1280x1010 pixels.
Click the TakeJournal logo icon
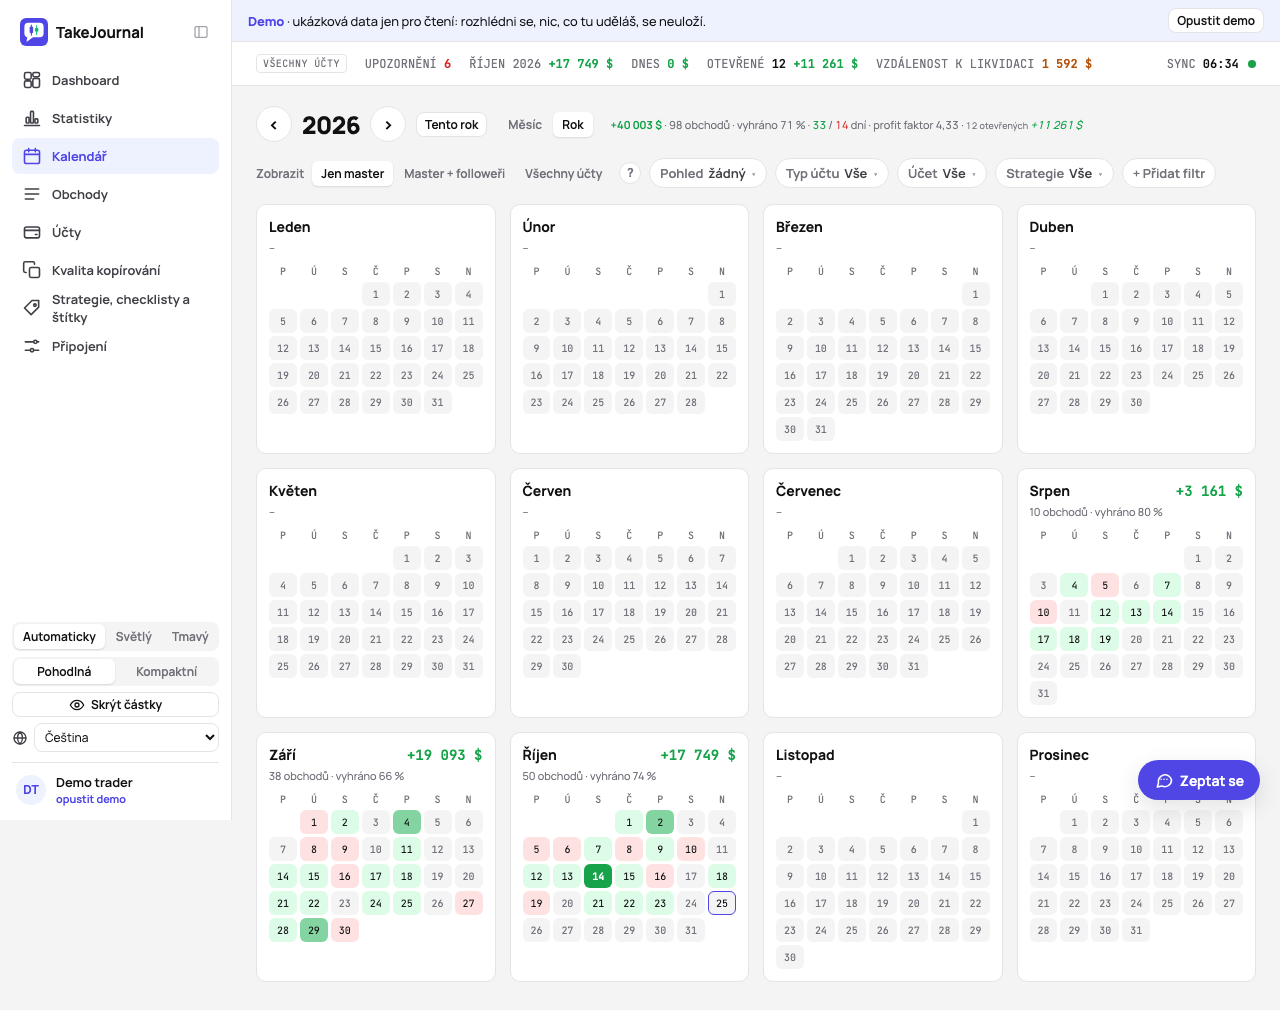34,32
